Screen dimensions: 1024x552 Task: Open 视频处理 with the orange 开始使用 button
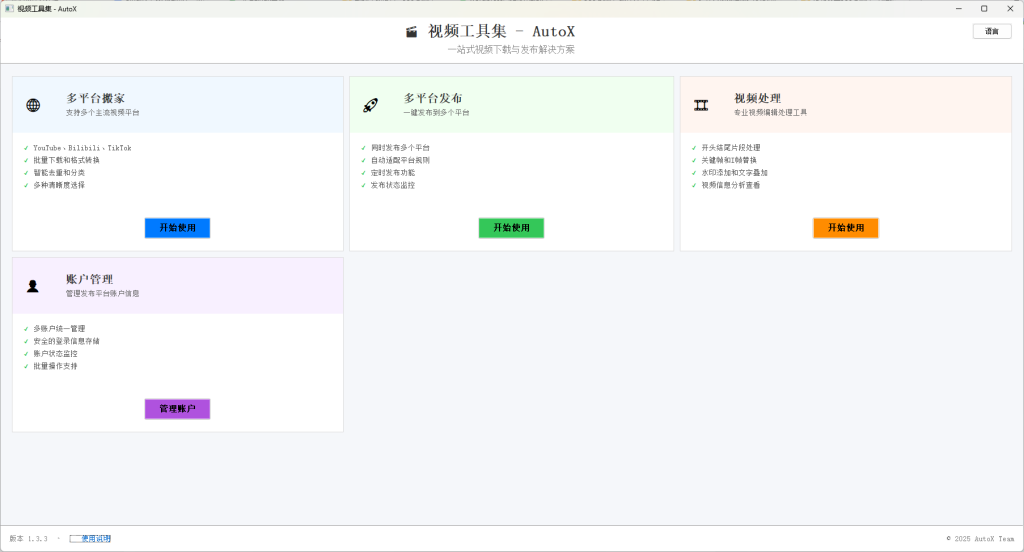(846, 228)
